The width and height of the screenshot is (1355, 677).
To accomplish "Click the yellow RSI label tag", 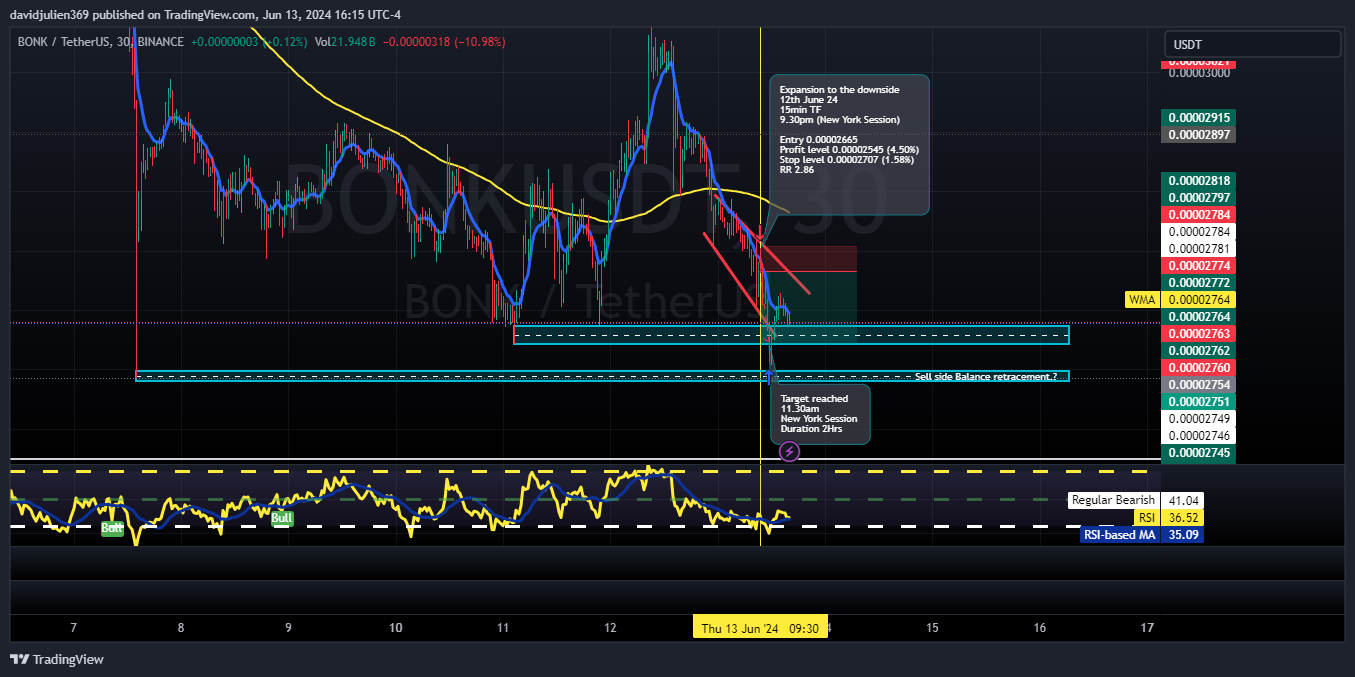I will click(1146, 517).
